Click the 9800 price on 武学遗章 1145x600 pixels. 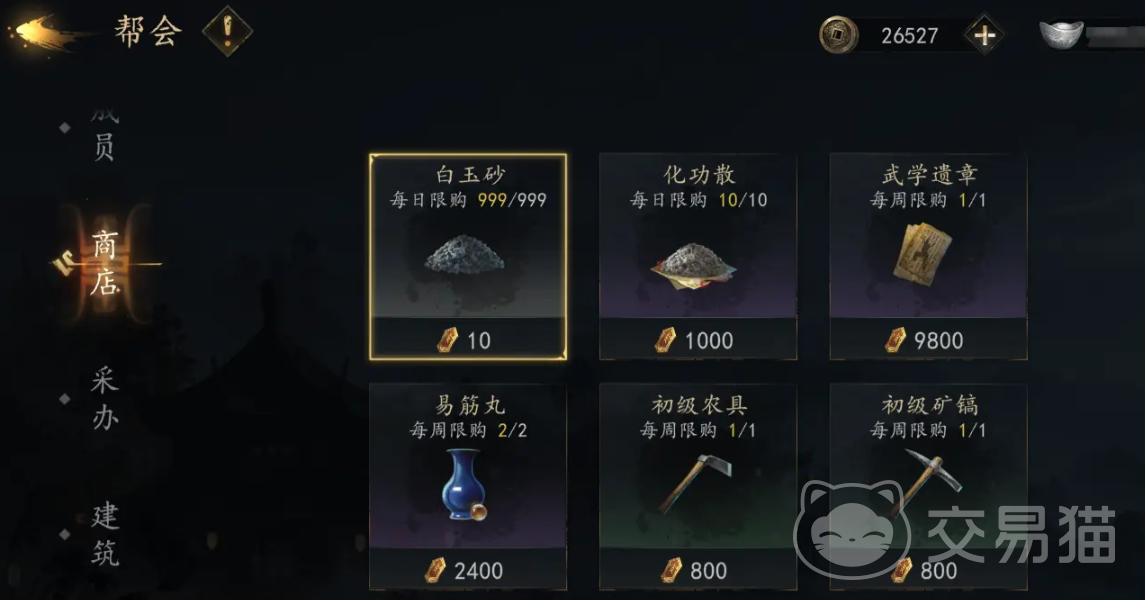pos(938,341)
